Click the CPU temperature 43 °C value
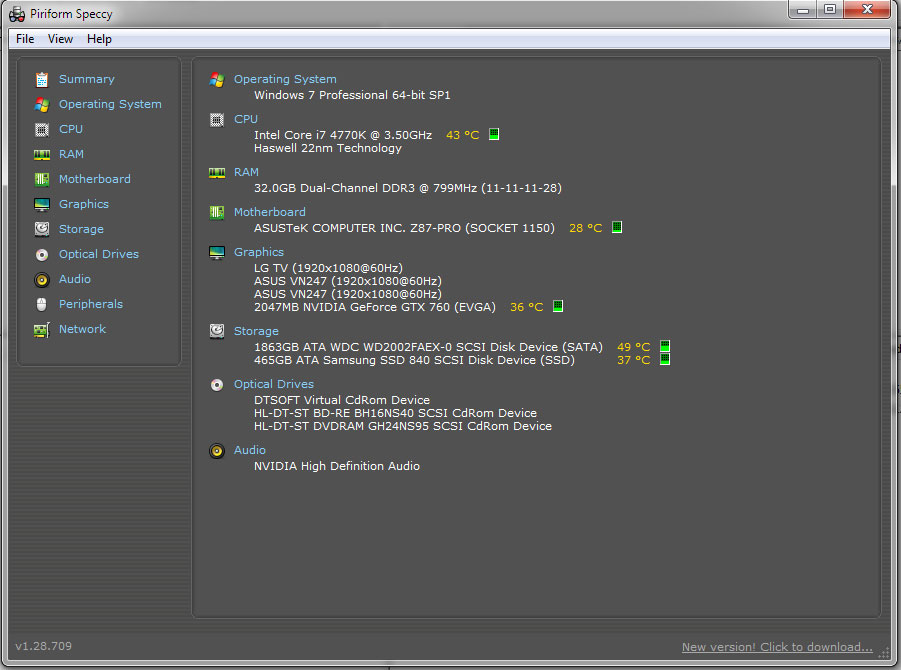The image size is (901, 670). click(463, 135)
